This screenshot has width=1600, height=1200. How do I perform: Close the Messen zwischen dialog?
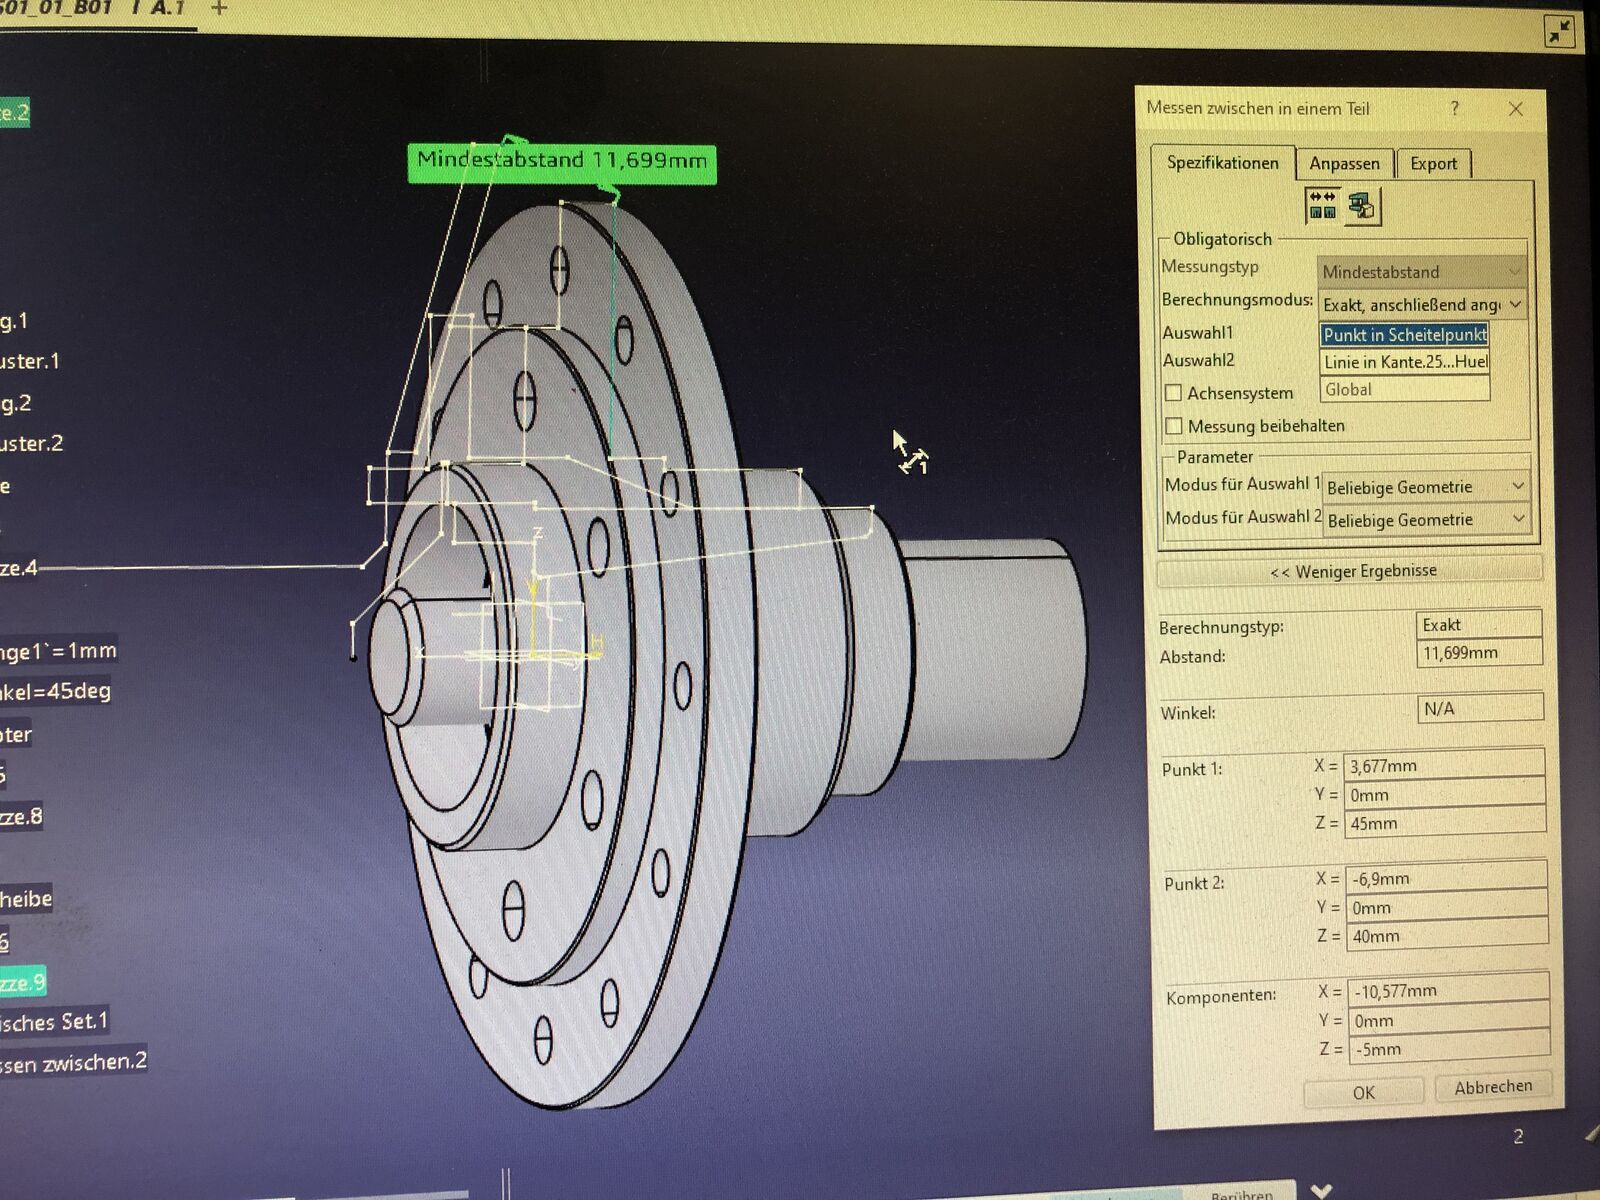click(1516, 109)
